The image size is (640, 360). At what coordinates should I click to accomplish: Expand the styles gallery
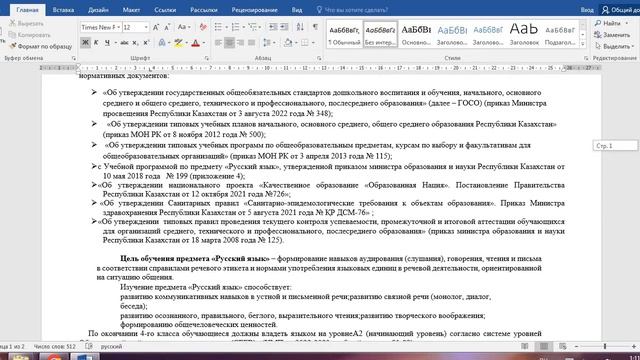click(583, 44)
